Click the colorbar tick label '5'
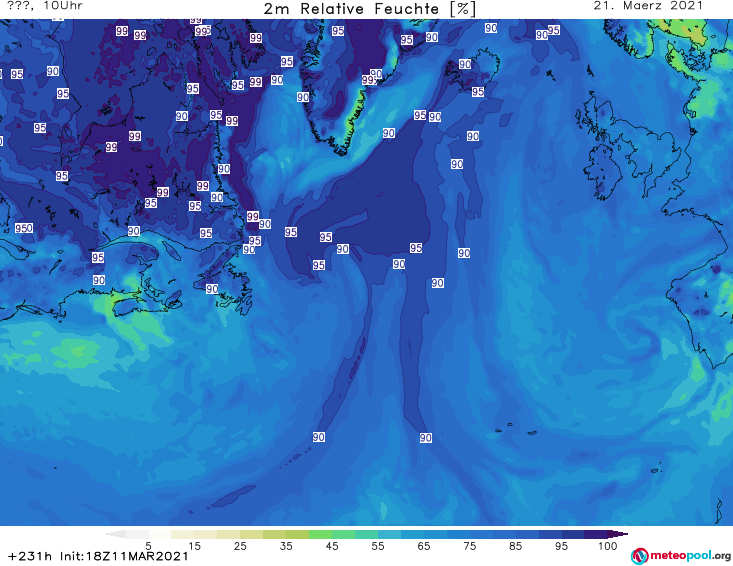733x566 pixels. click(148, 546)
